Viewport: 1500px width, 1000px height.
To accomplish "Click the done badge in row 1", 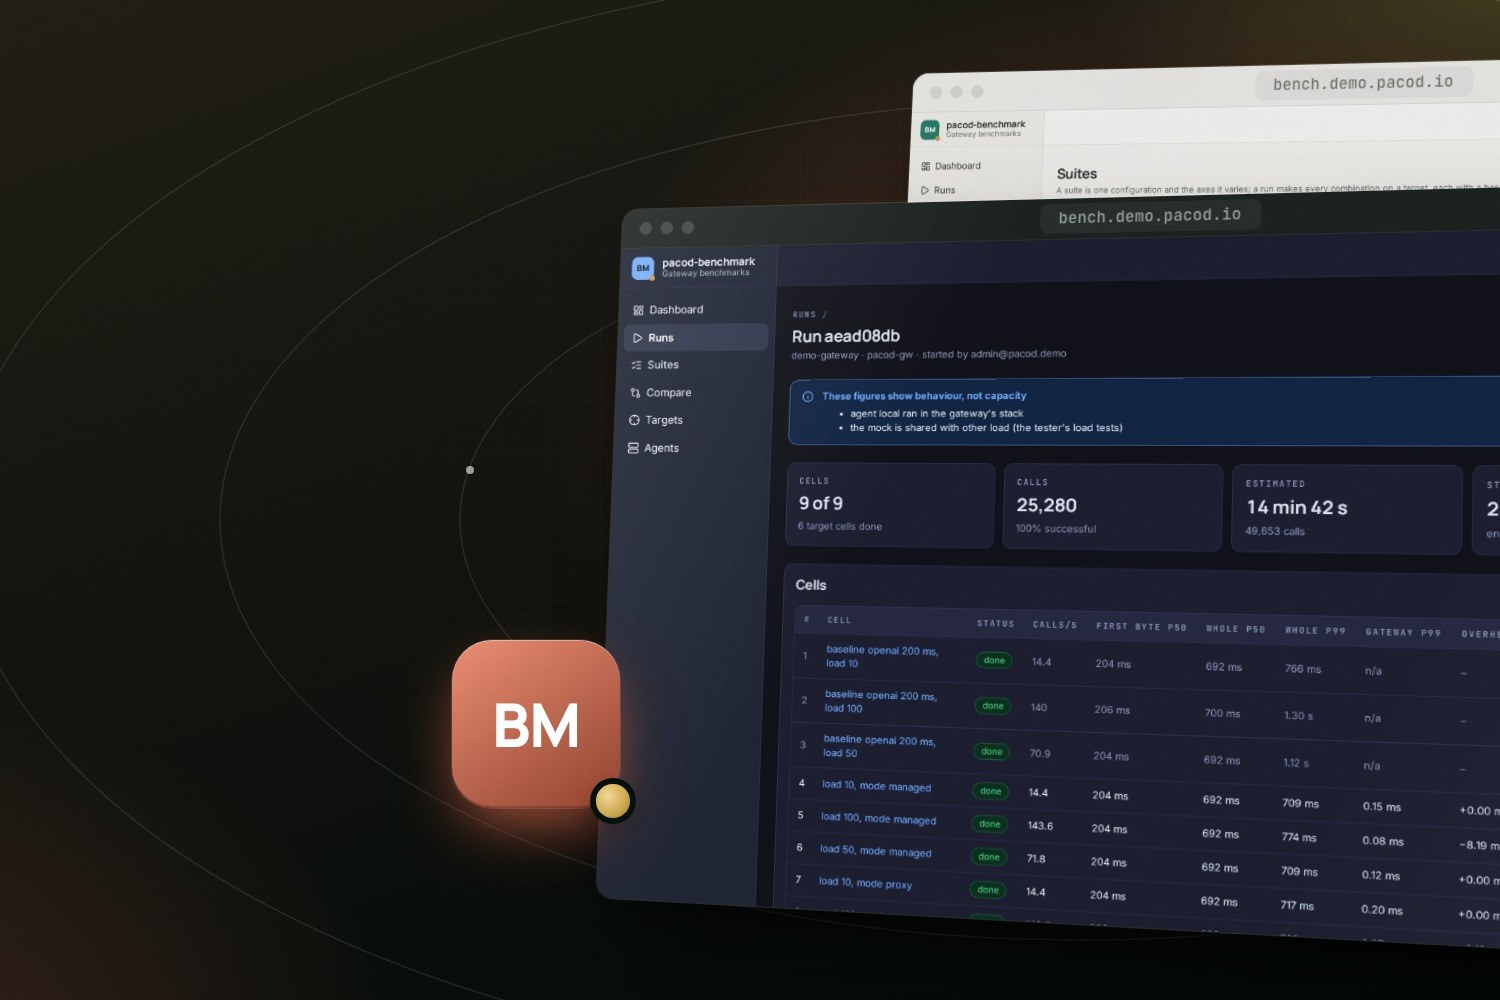I will [994, 661].
